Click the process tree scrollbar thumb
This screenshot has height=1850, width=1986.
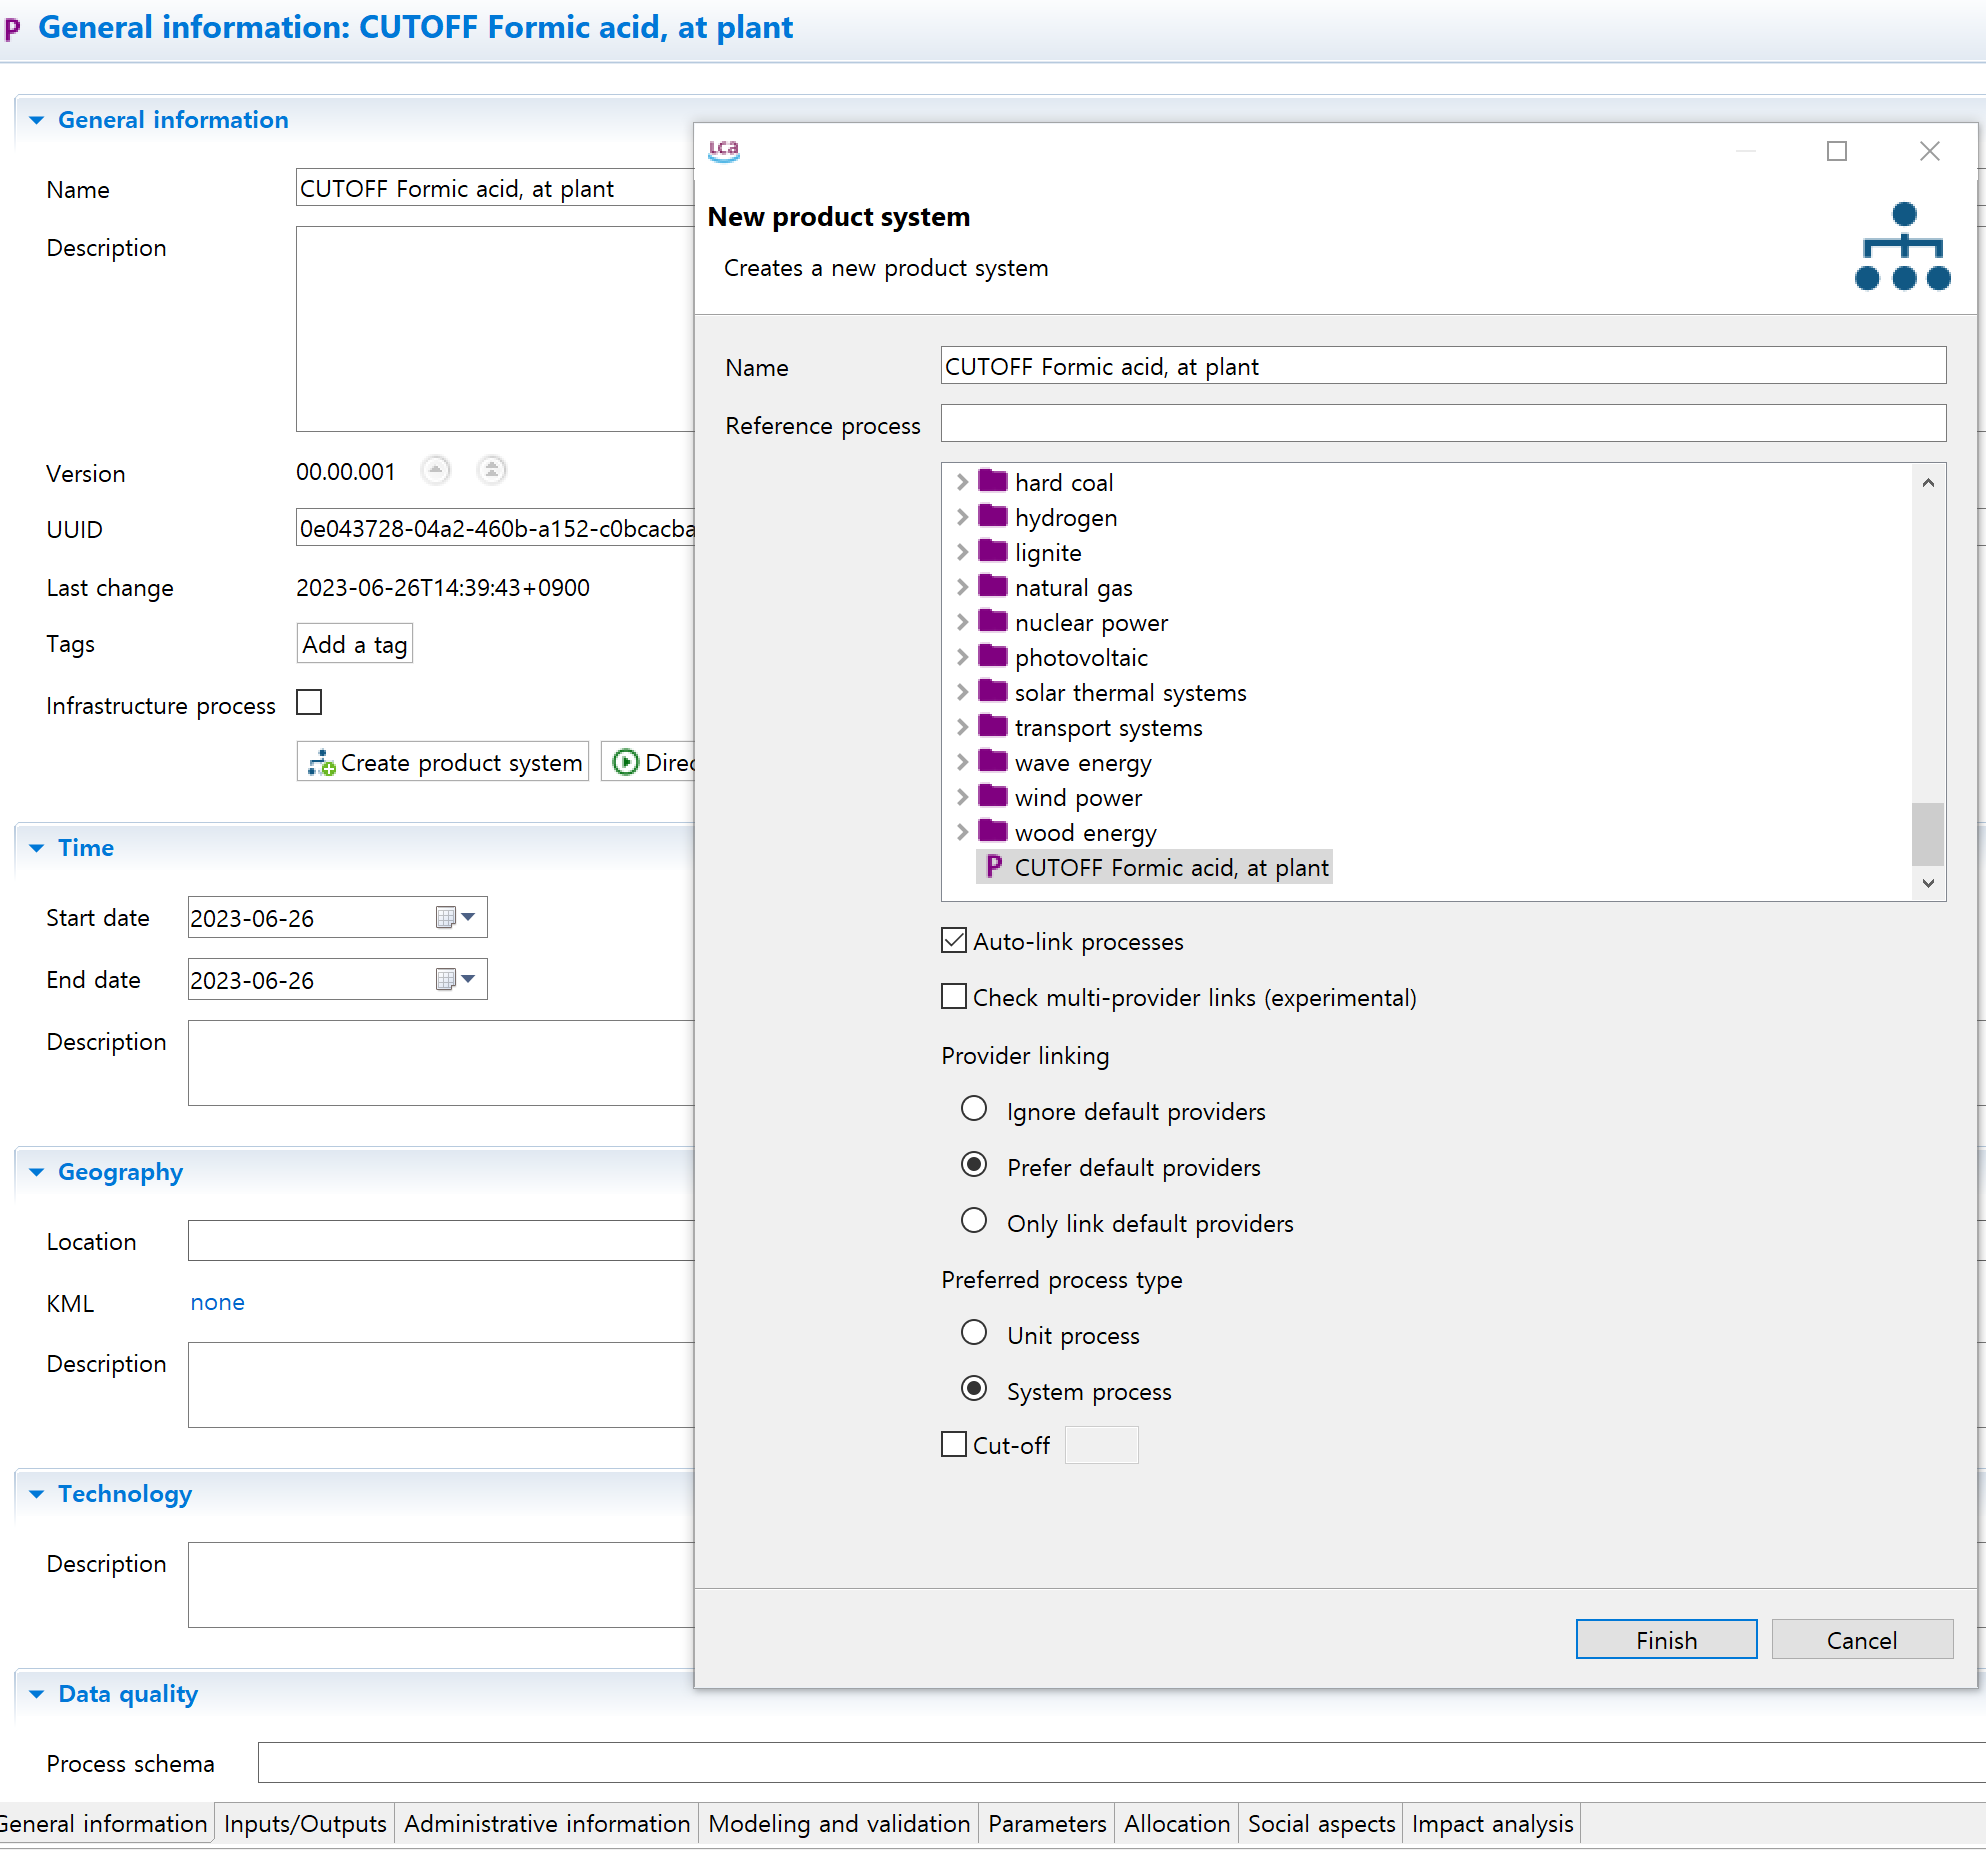coord(1927,832)
